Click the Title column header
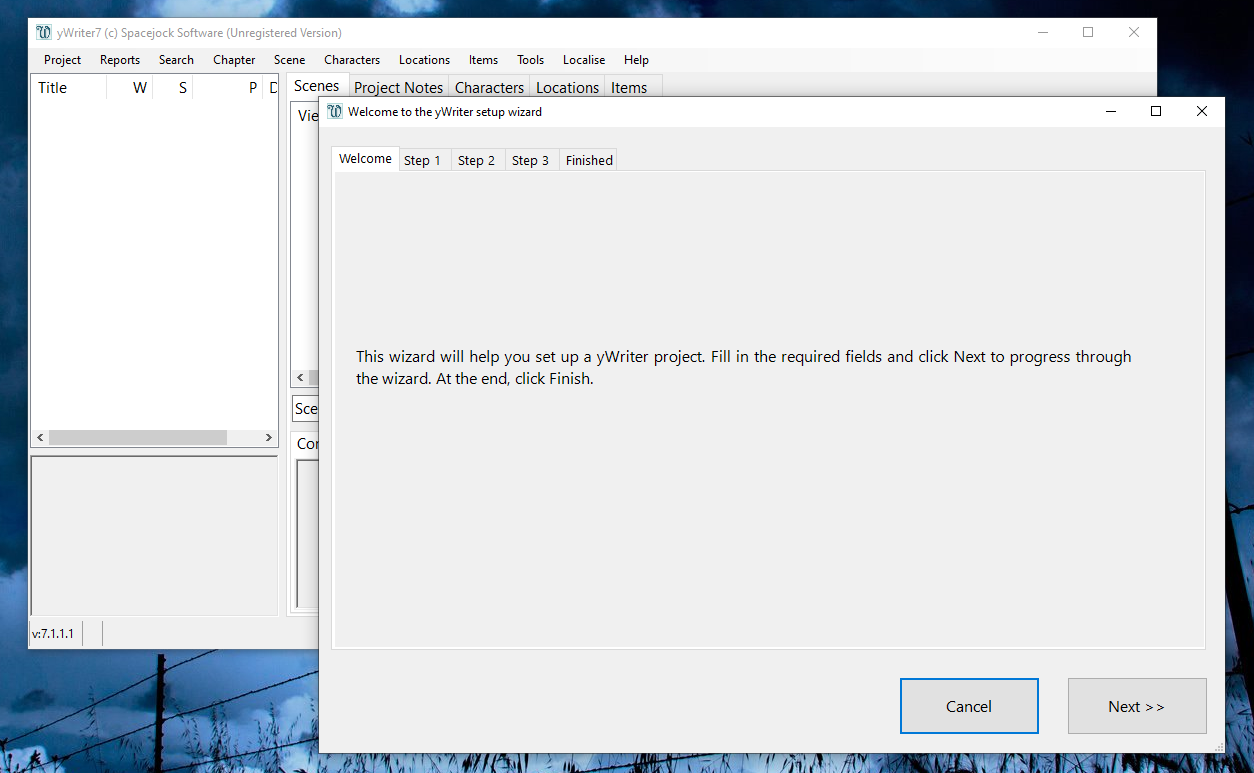Viewport: 1254px width, 773px height. [68, 88]
